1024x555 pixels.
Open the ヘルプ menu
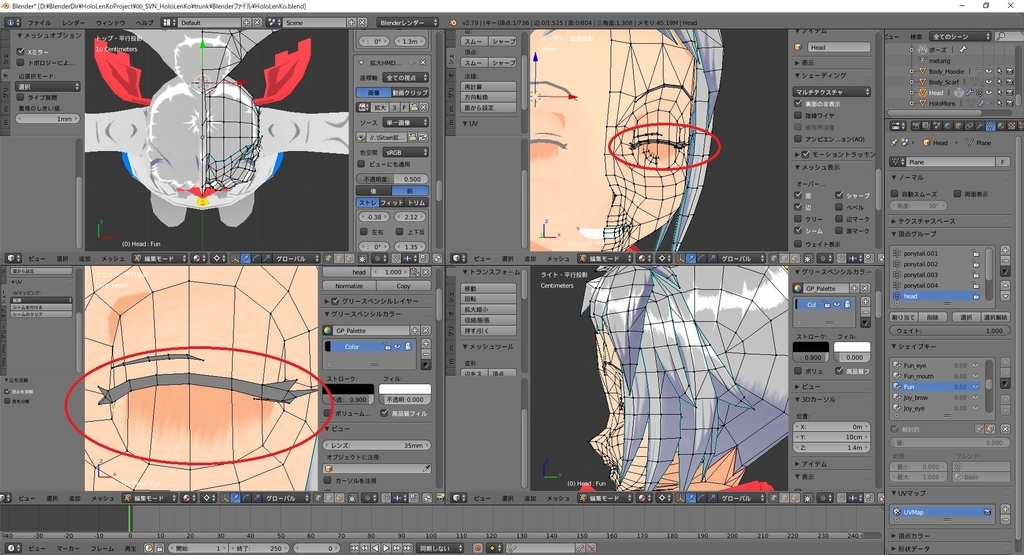[x=144, y=22]
